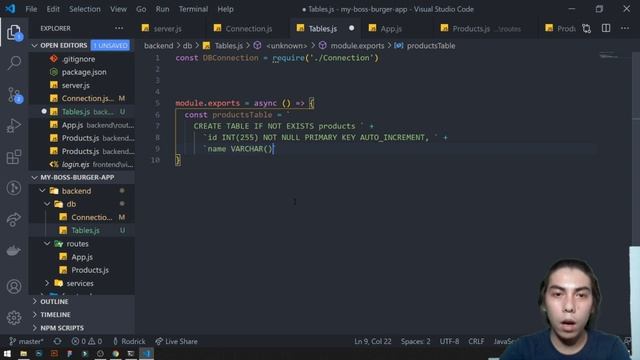Open the Manage gear icon
The image size is (640, 360).
pos(14,318)
